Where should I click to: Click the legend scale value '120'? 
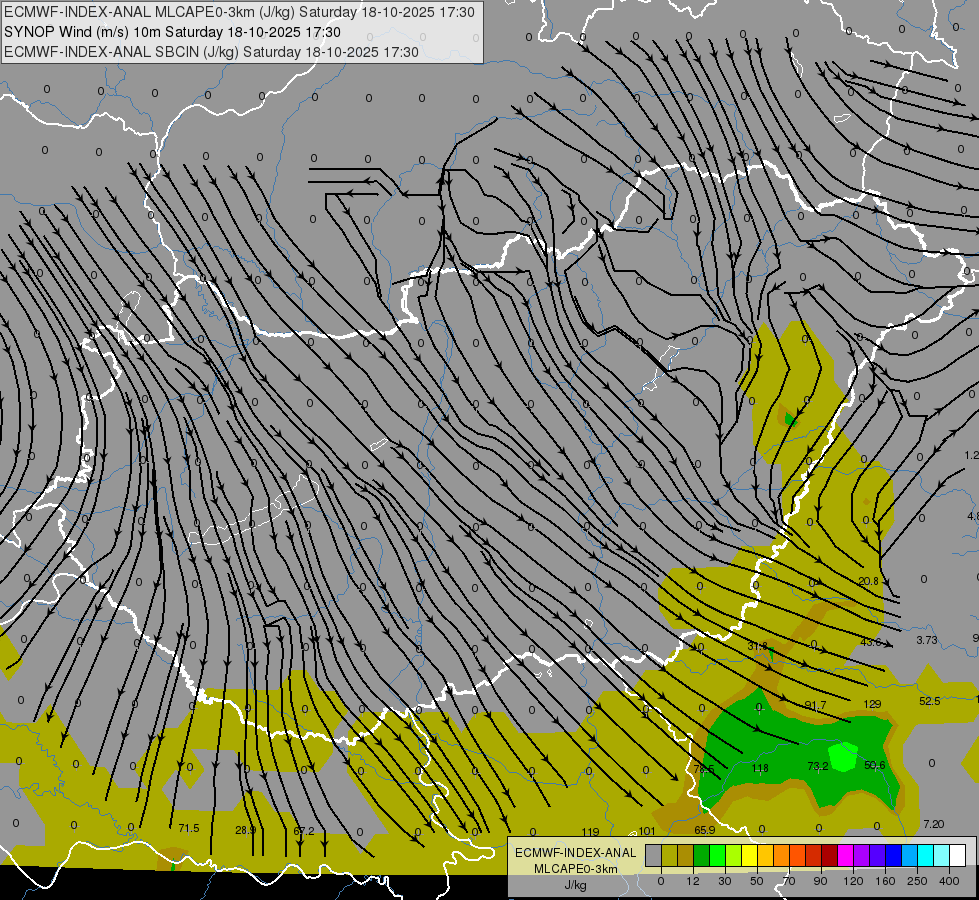853,881
